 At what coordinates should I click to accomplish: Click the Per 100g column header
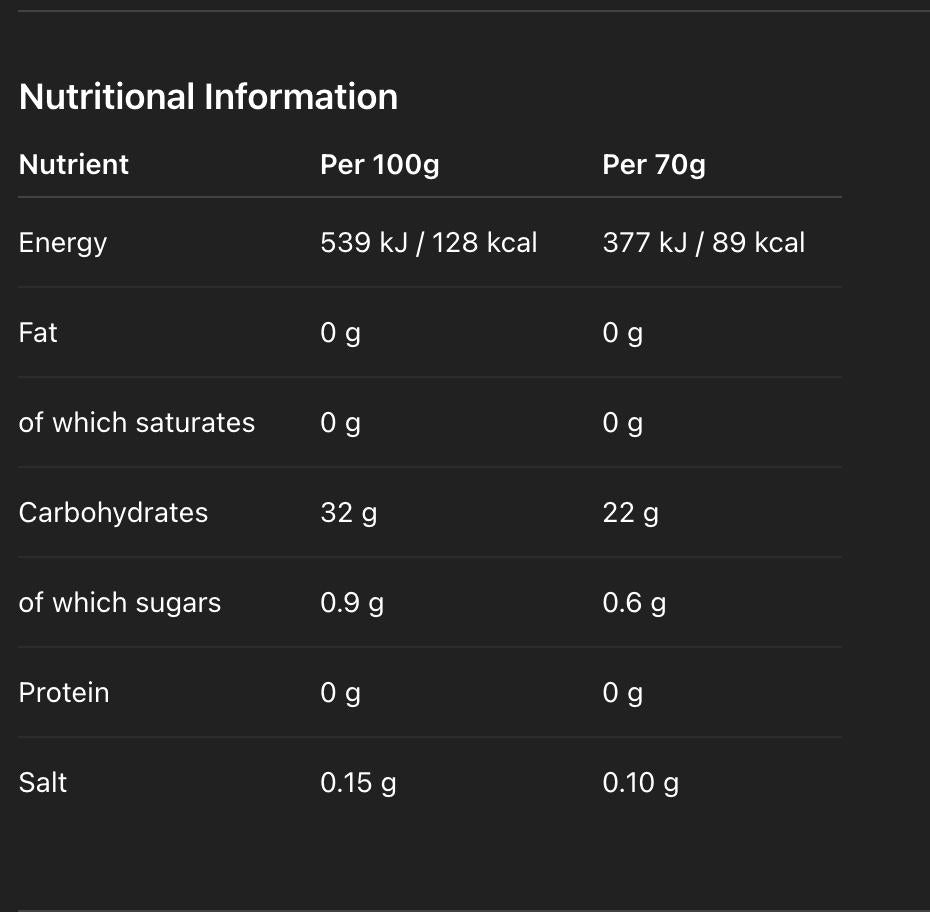click(x=379, y=164)
